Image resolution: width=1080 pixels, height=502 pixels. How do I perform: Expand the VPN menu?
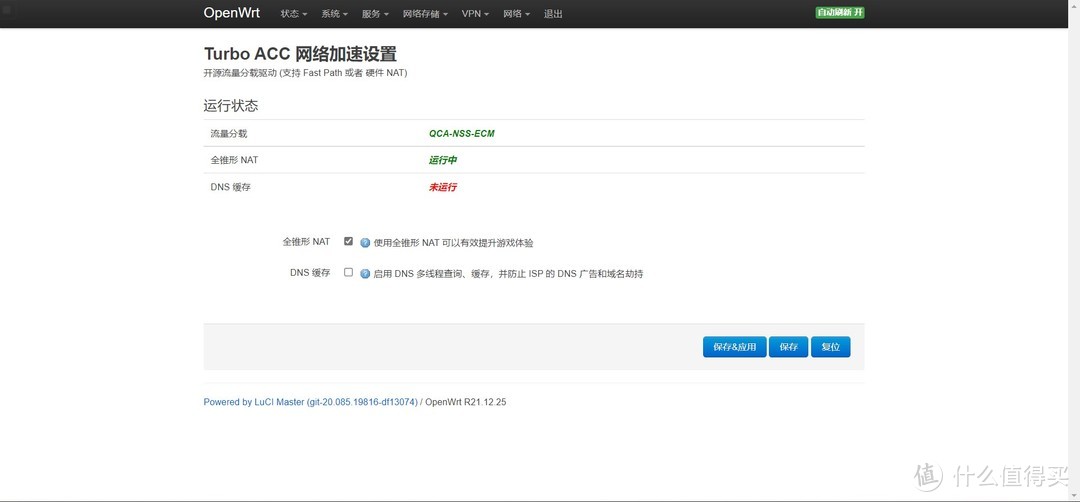coord(475,14)
